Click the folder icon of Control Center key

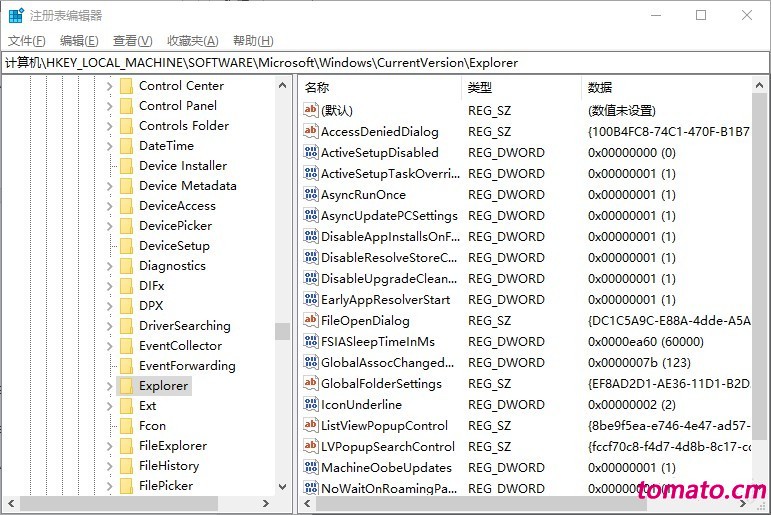coord(126,86)
